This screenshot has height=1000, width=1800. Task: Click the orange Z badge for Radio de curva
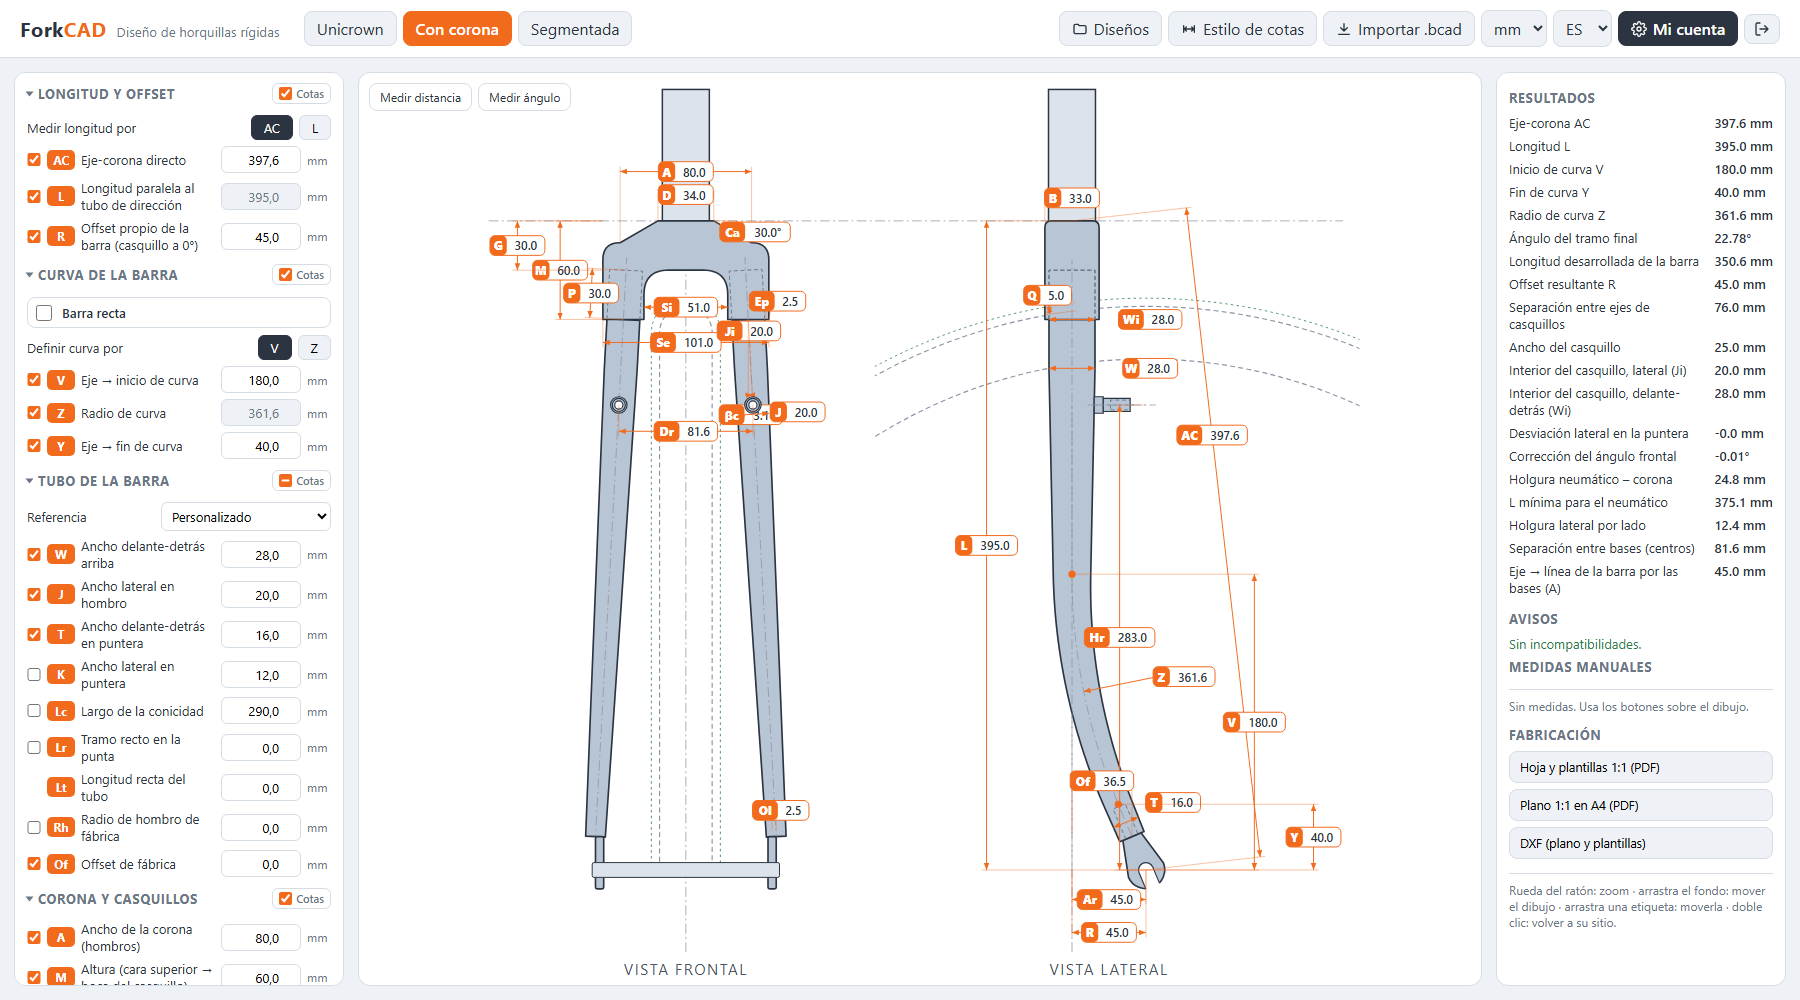click(x=61, y=413)
